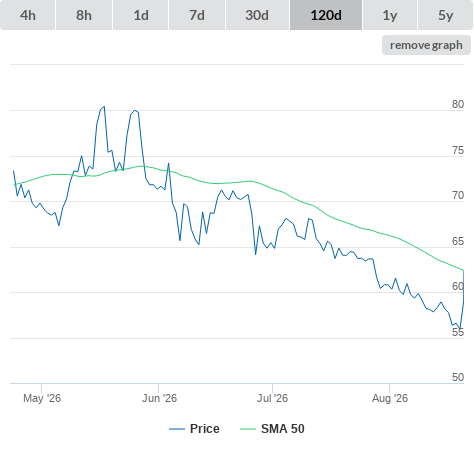Switch to the 8h time range
474x455 pixels.
[x=84, y=15]
